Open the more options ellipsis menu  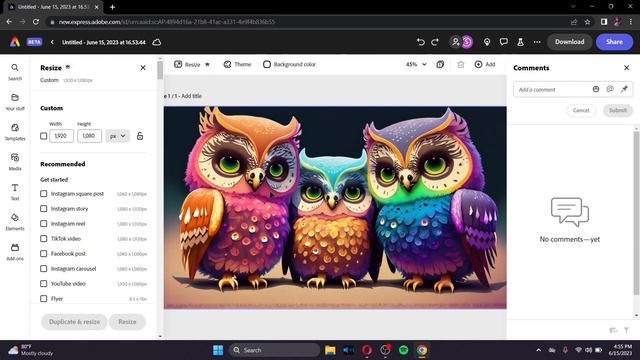[537, 42]
